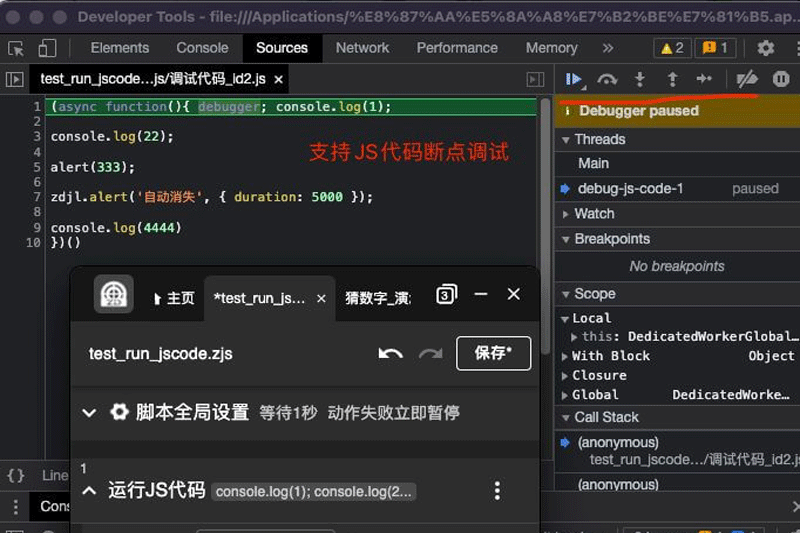The height and width of the screenshot is (533, 800).
Task: Collapse the Threads section
Action: (x=567, y=140)
